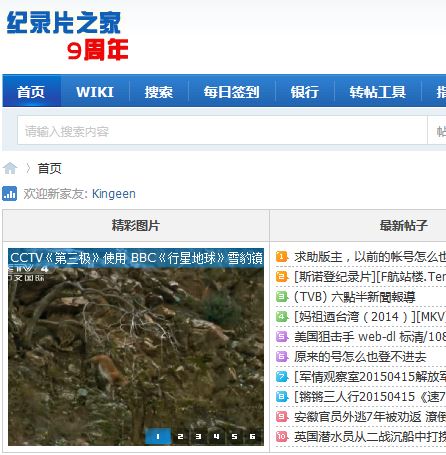Select slideshow page number 3

(x=198, y=436)
